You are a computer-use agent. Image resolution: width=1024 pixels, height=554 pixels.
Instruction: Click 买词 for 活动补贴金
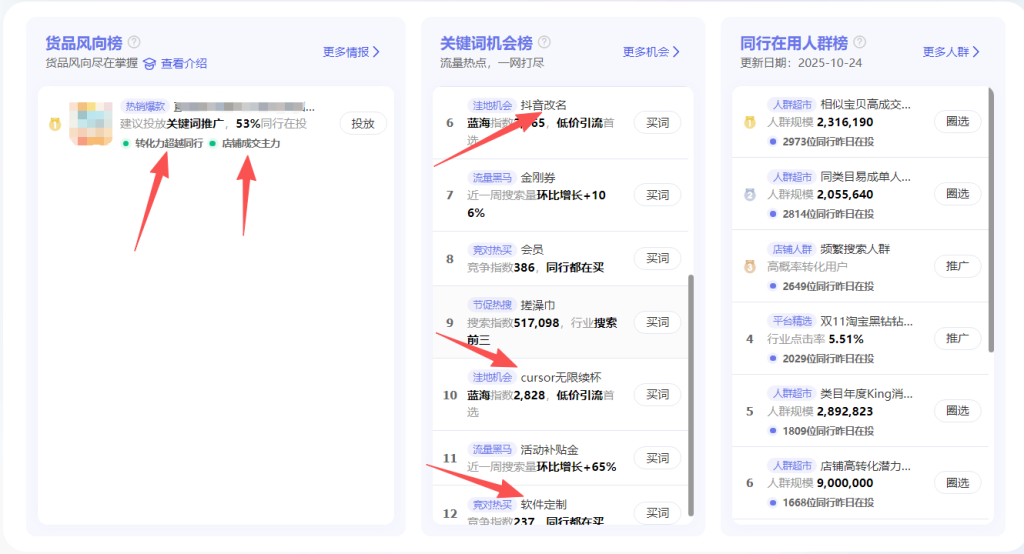point(657,458)
